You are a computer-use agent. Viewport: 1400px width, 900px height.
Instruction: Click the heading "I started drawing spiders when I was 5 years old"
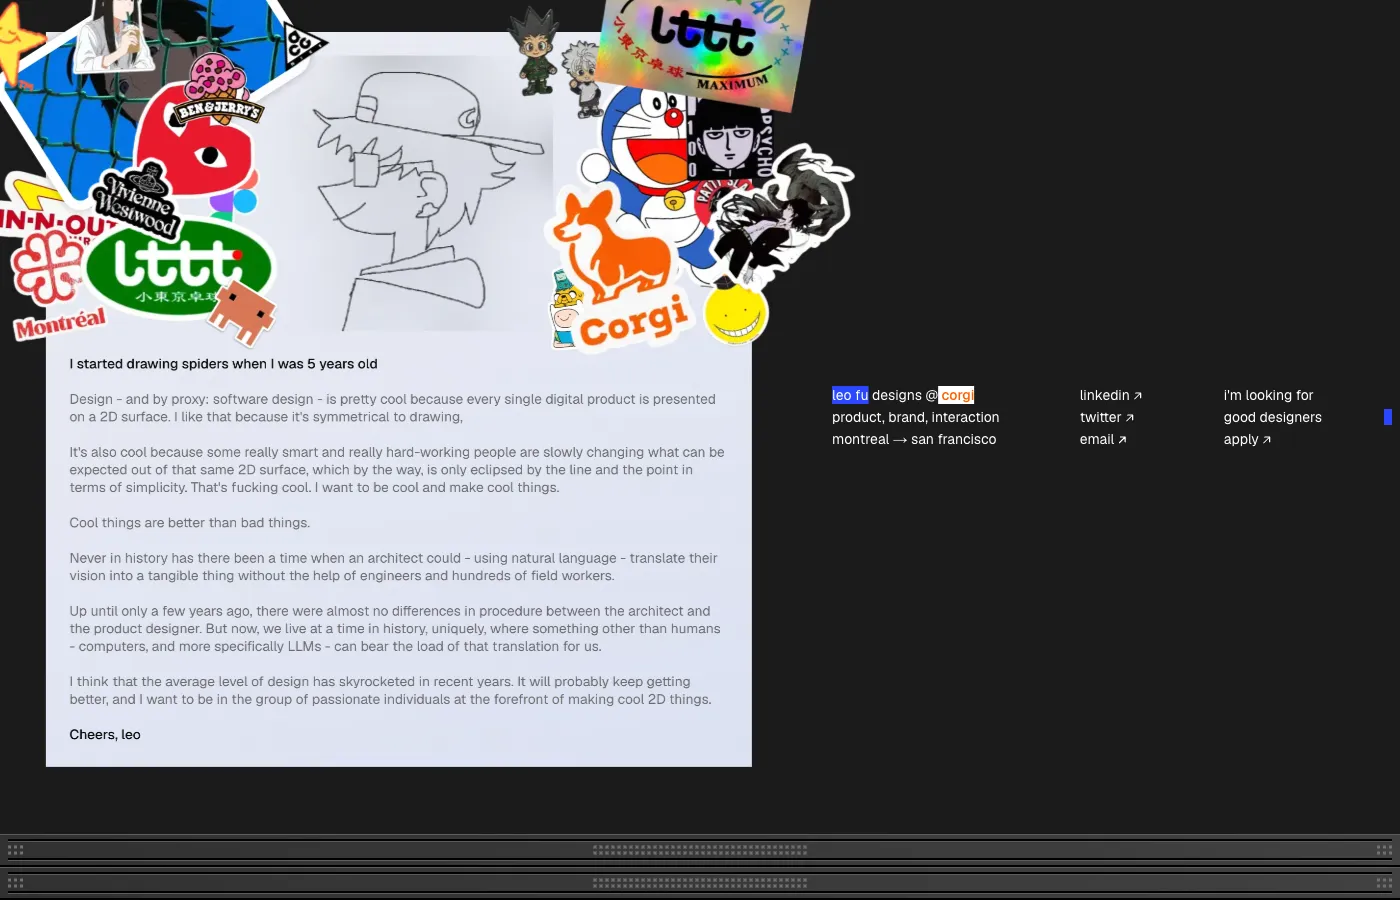[223, 364]
